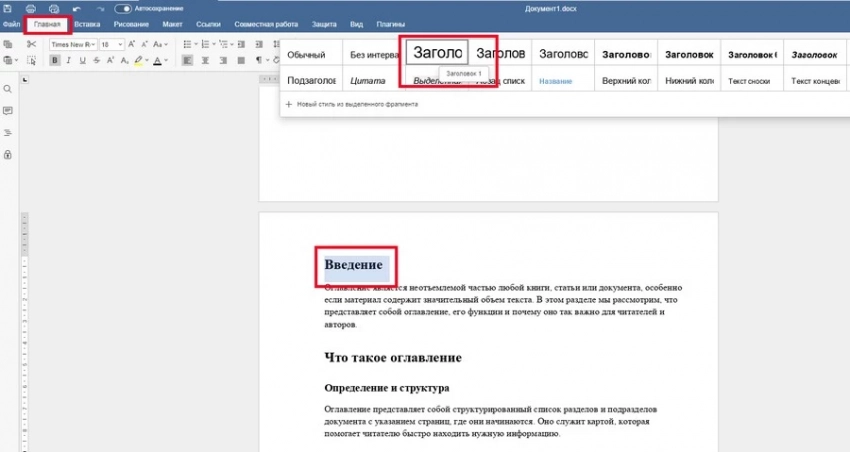Click the yellow highlight color button

coord(139,61)
